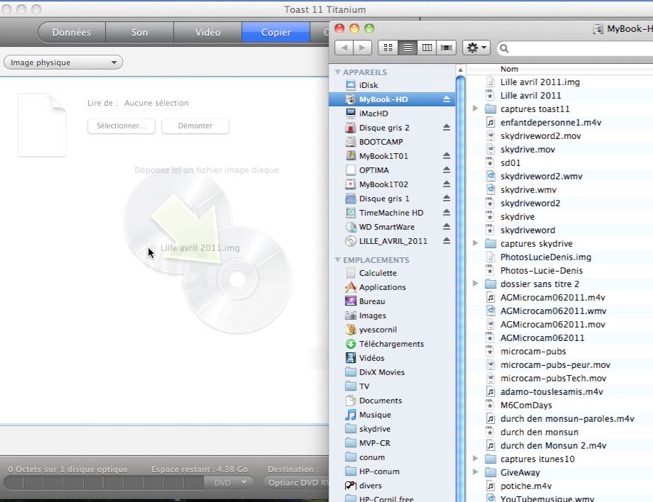Expand dossier sans titre 2
The width and height of the screenshot is (653, 502).
[x=475, y=284]
